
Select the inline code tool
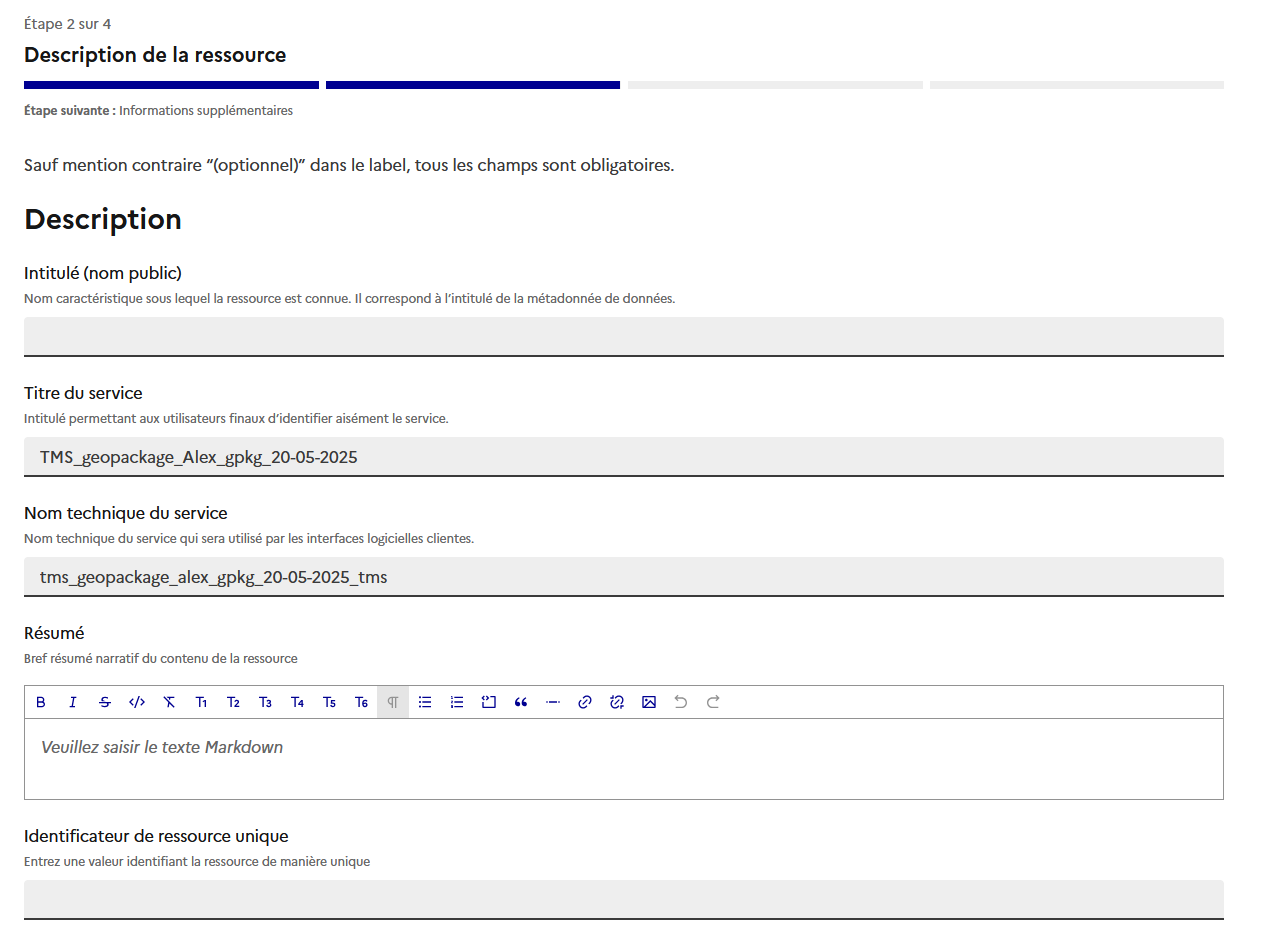[x=136, y=702]
